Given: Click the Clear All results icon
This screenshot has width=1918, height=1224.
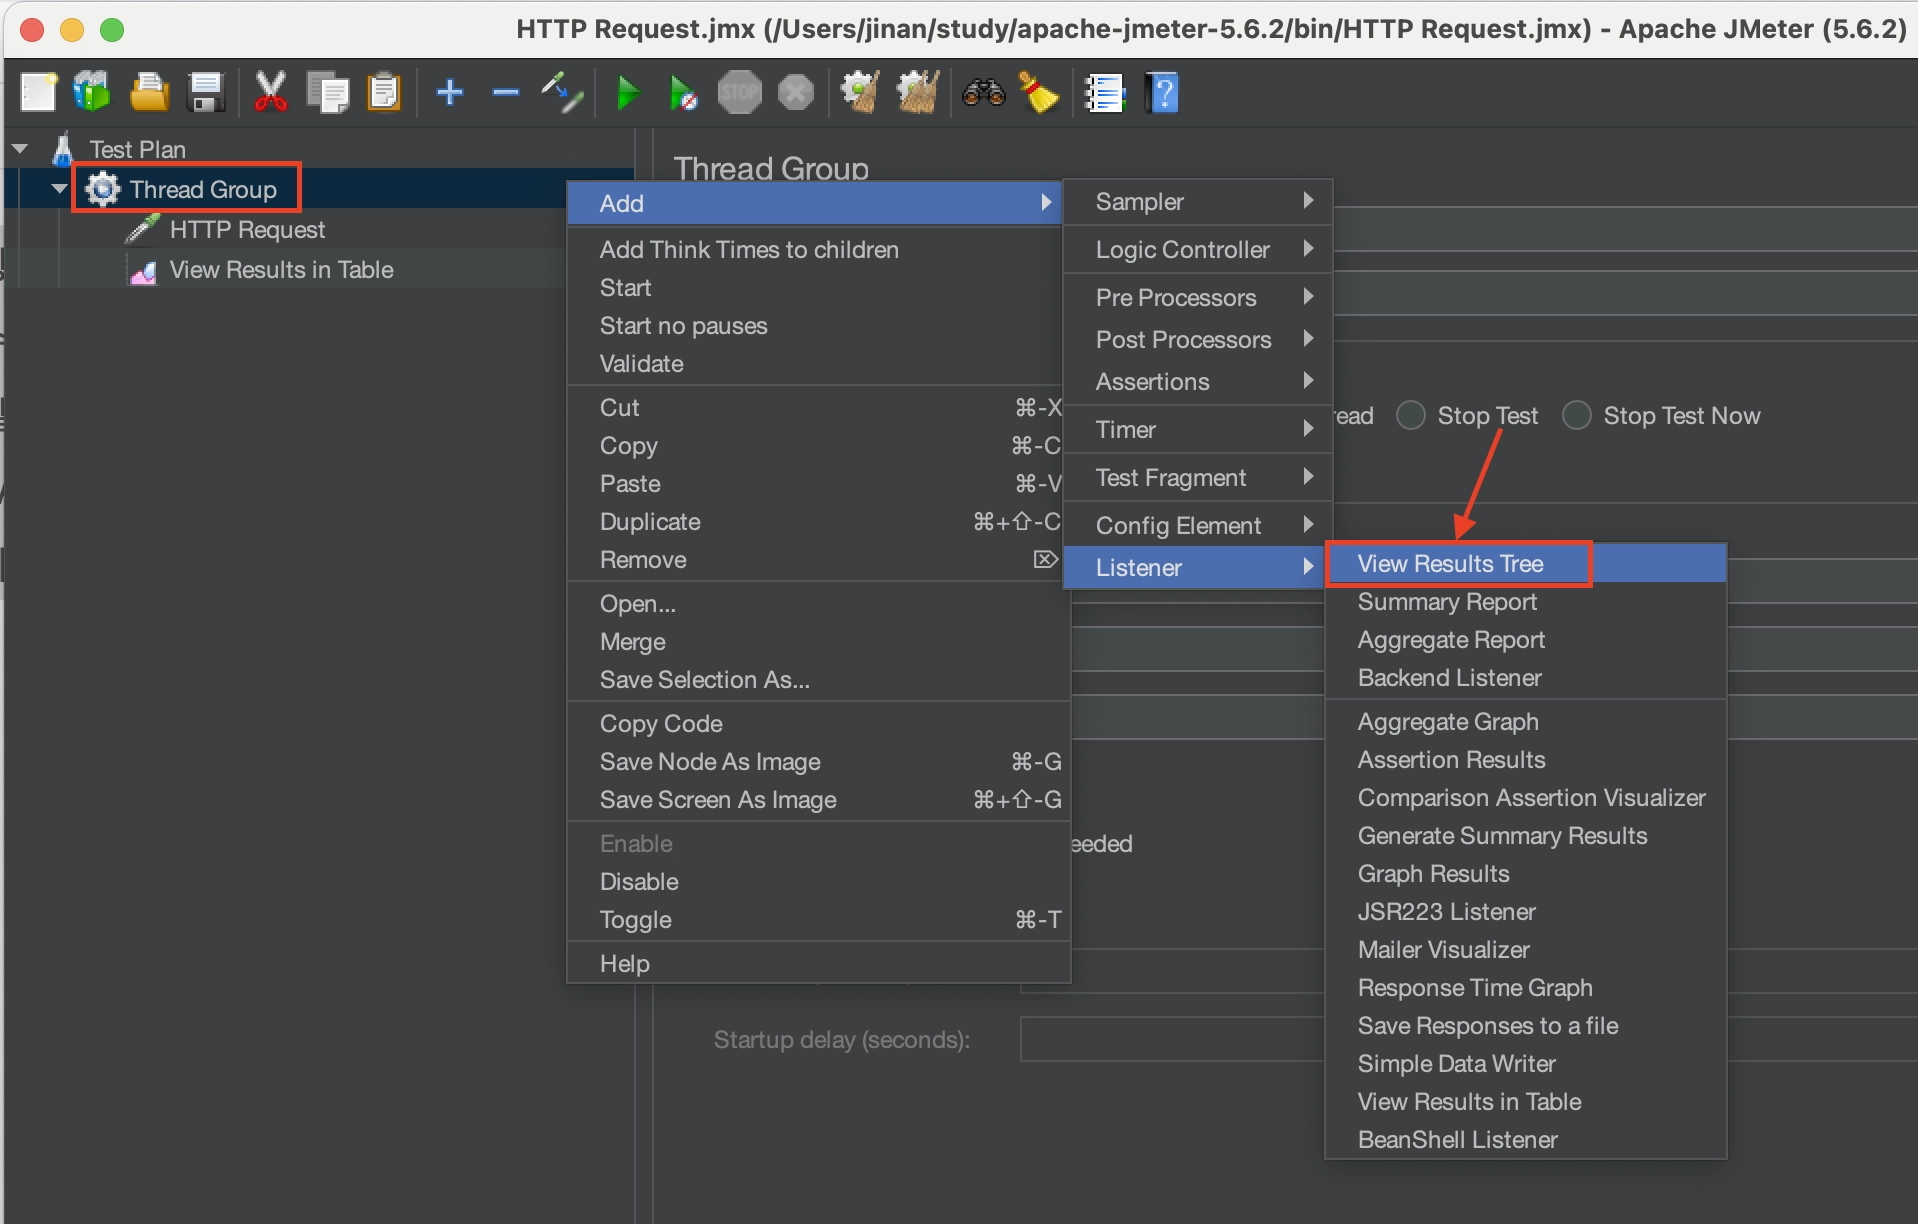Looking at the screenshot, I should [x=917, y=93].
